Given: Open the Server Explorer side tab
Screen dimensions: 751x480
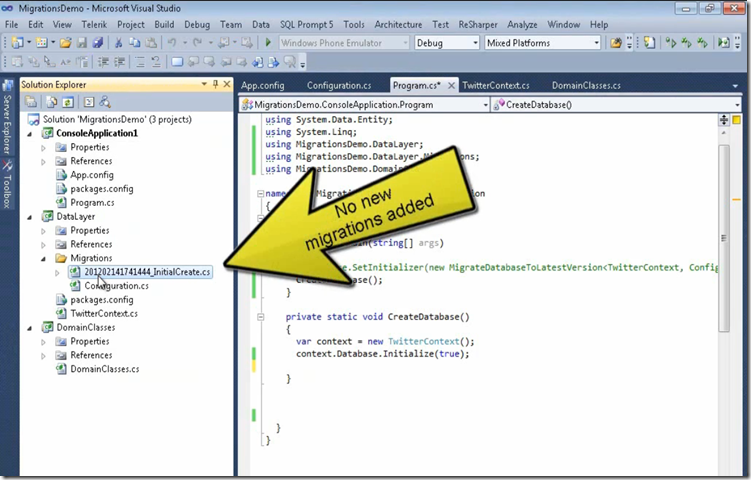Looking at the screenshot, I should click(x=7, y=117).
